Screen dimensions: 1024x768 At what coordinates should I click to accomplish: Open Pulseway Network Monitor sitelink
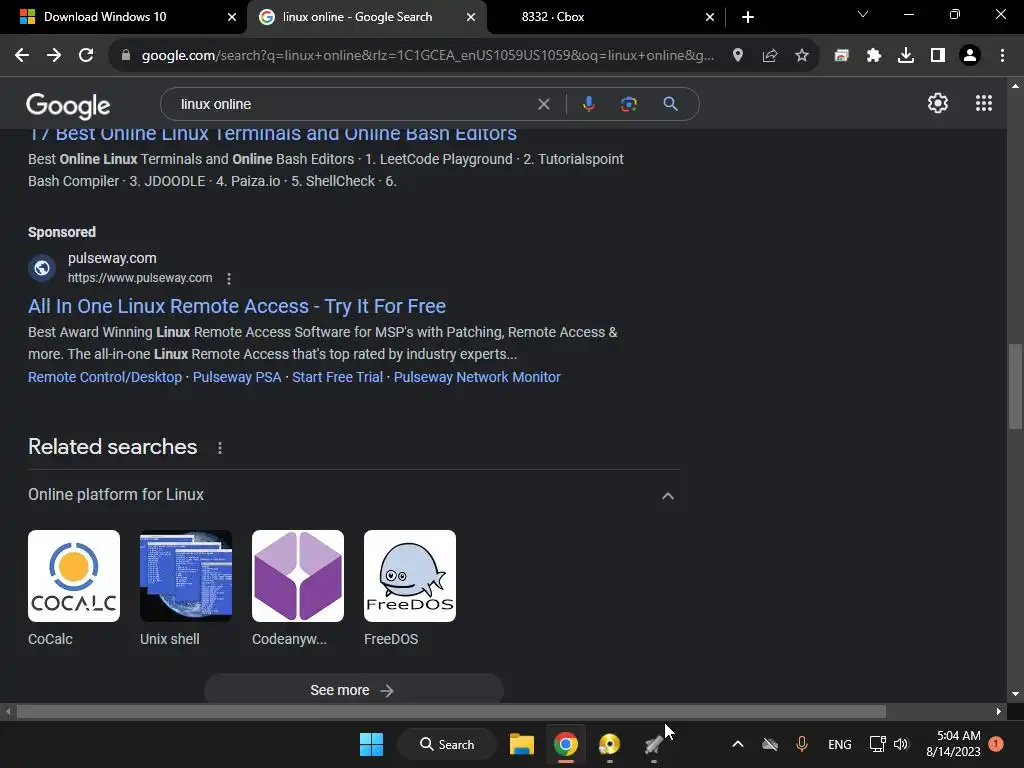(477, 377)
